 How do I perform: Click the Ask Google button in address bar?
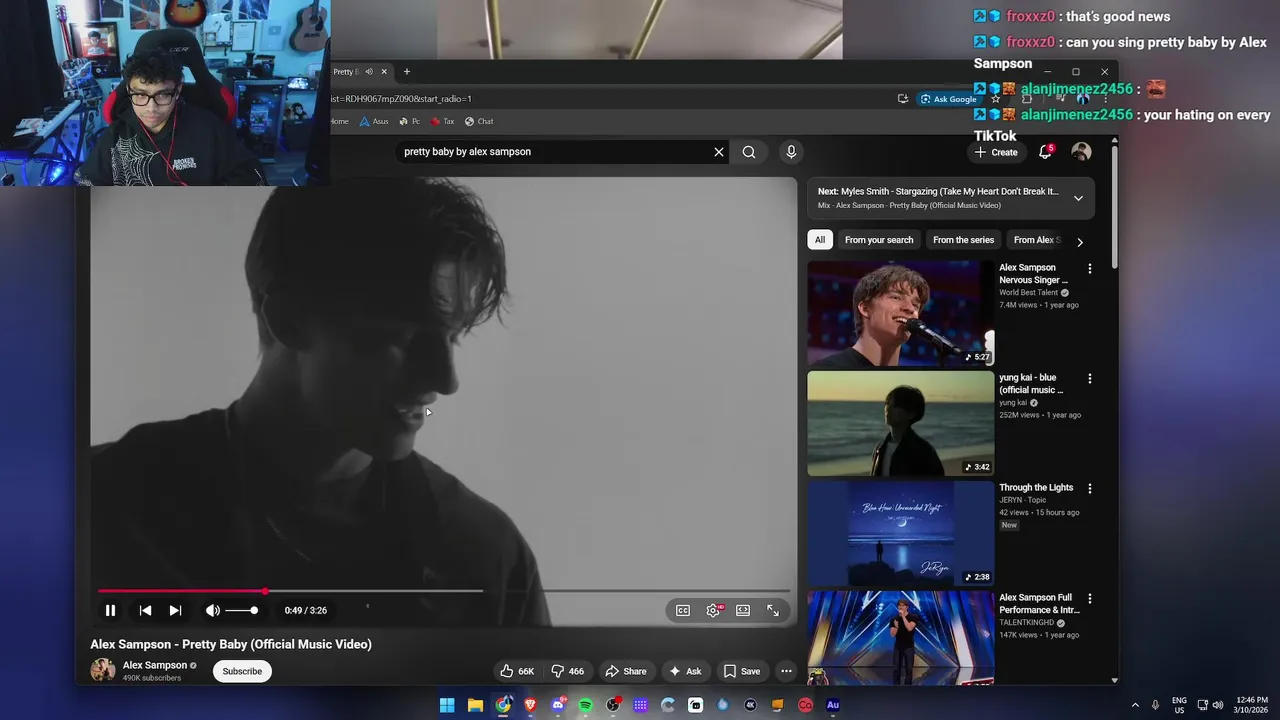coord(948,99)
